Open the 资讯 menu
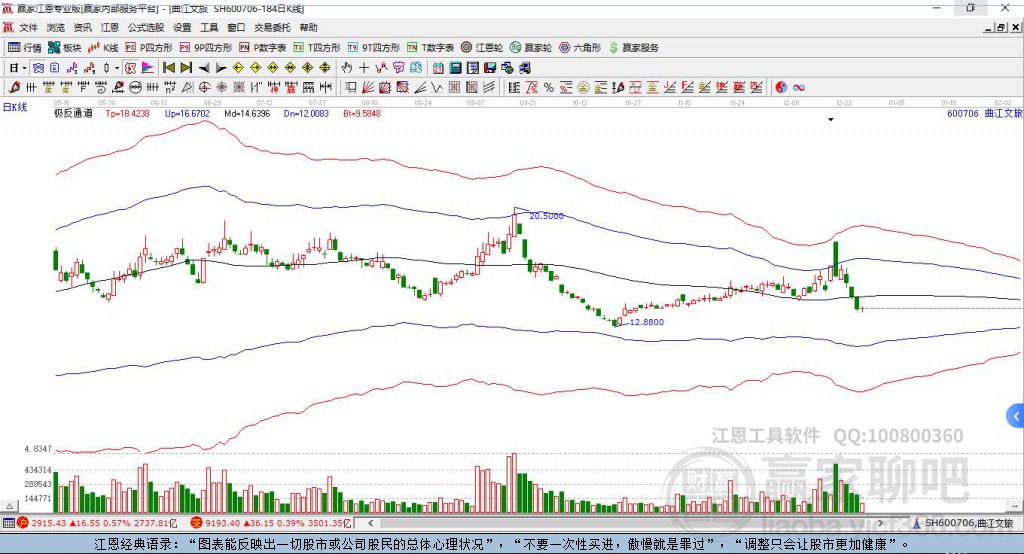Image resolution: width=1024 pixels, height=554 pixels. point(82,27)
